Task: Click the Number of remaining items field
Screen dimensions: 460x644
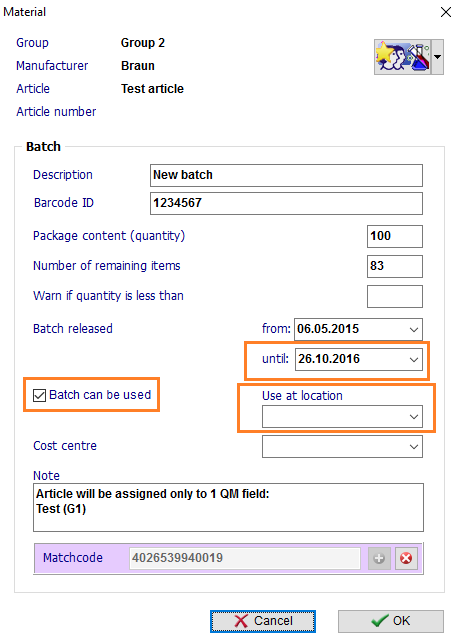Action: 395,266
